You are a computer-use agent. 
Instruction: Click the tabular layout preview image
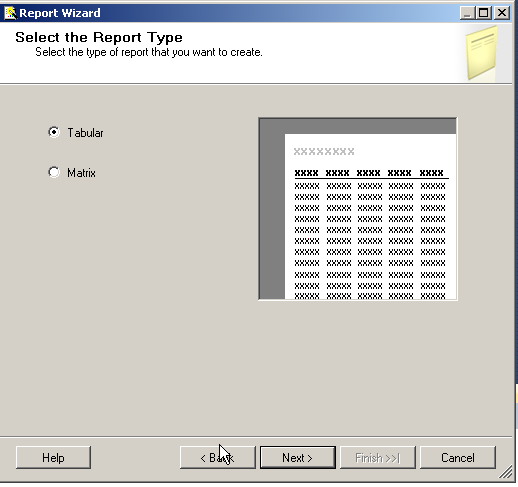(358, 209)
